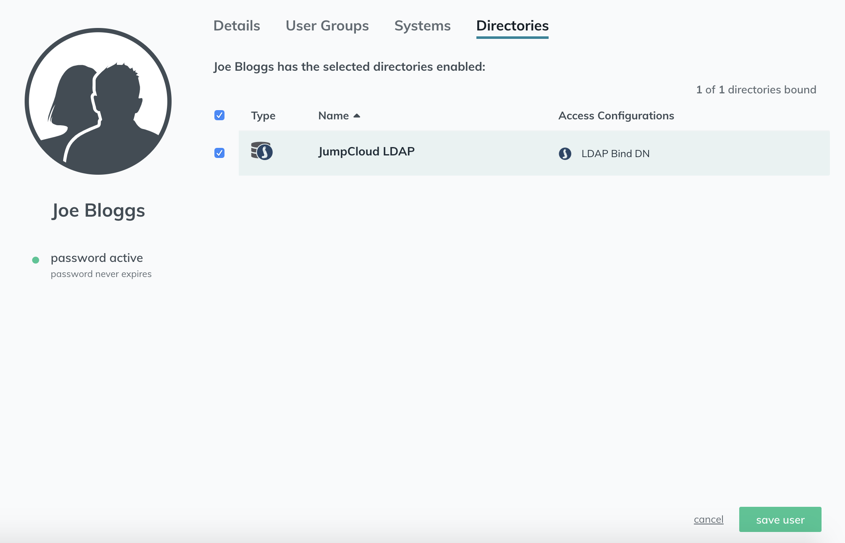Click the LDAP Bind DN label
Image resolution: width=845 pixels, height=543 pixels.
click(x=615, y=154)
